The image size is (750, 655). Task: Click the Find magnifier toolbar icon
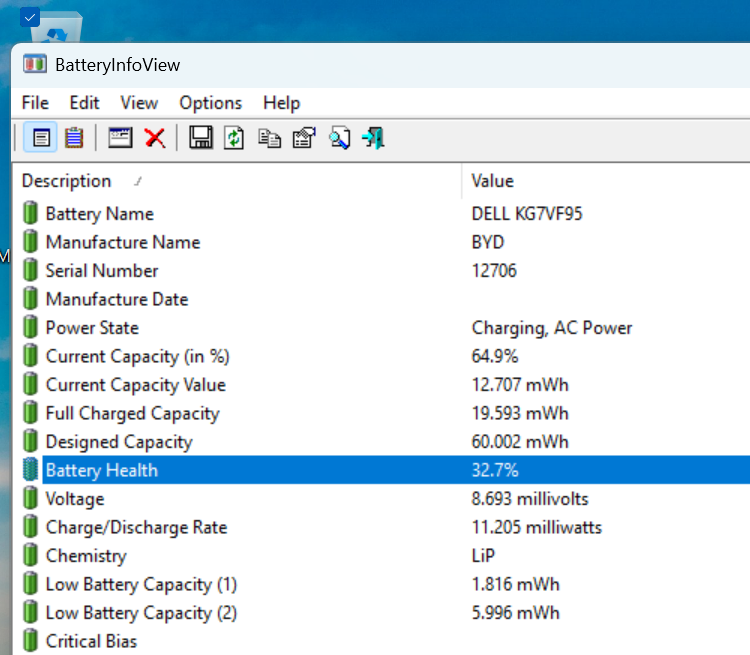340,138
